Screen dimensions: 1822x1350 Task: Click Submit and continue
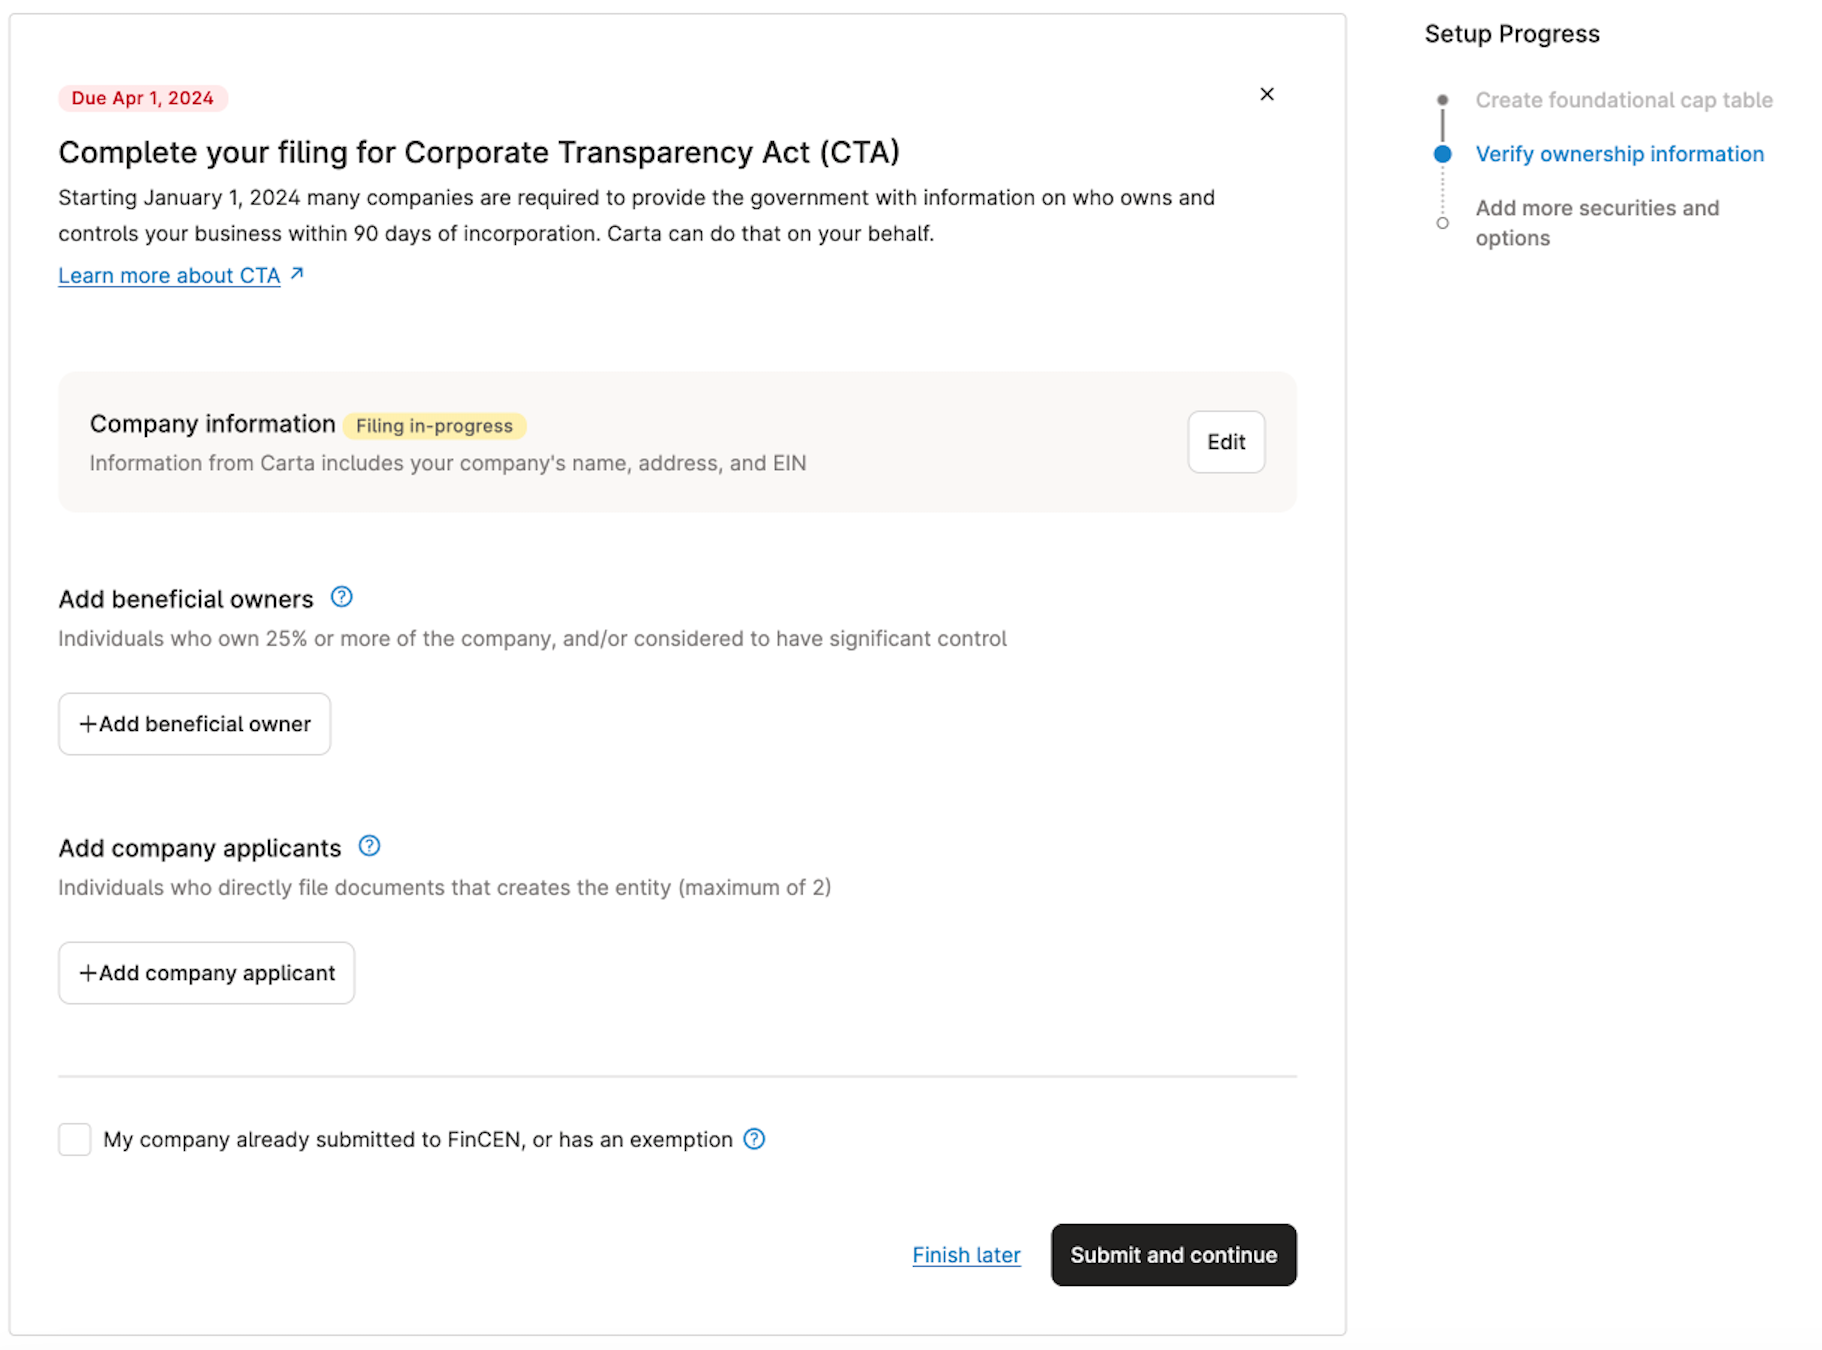pos(1173,1255)
